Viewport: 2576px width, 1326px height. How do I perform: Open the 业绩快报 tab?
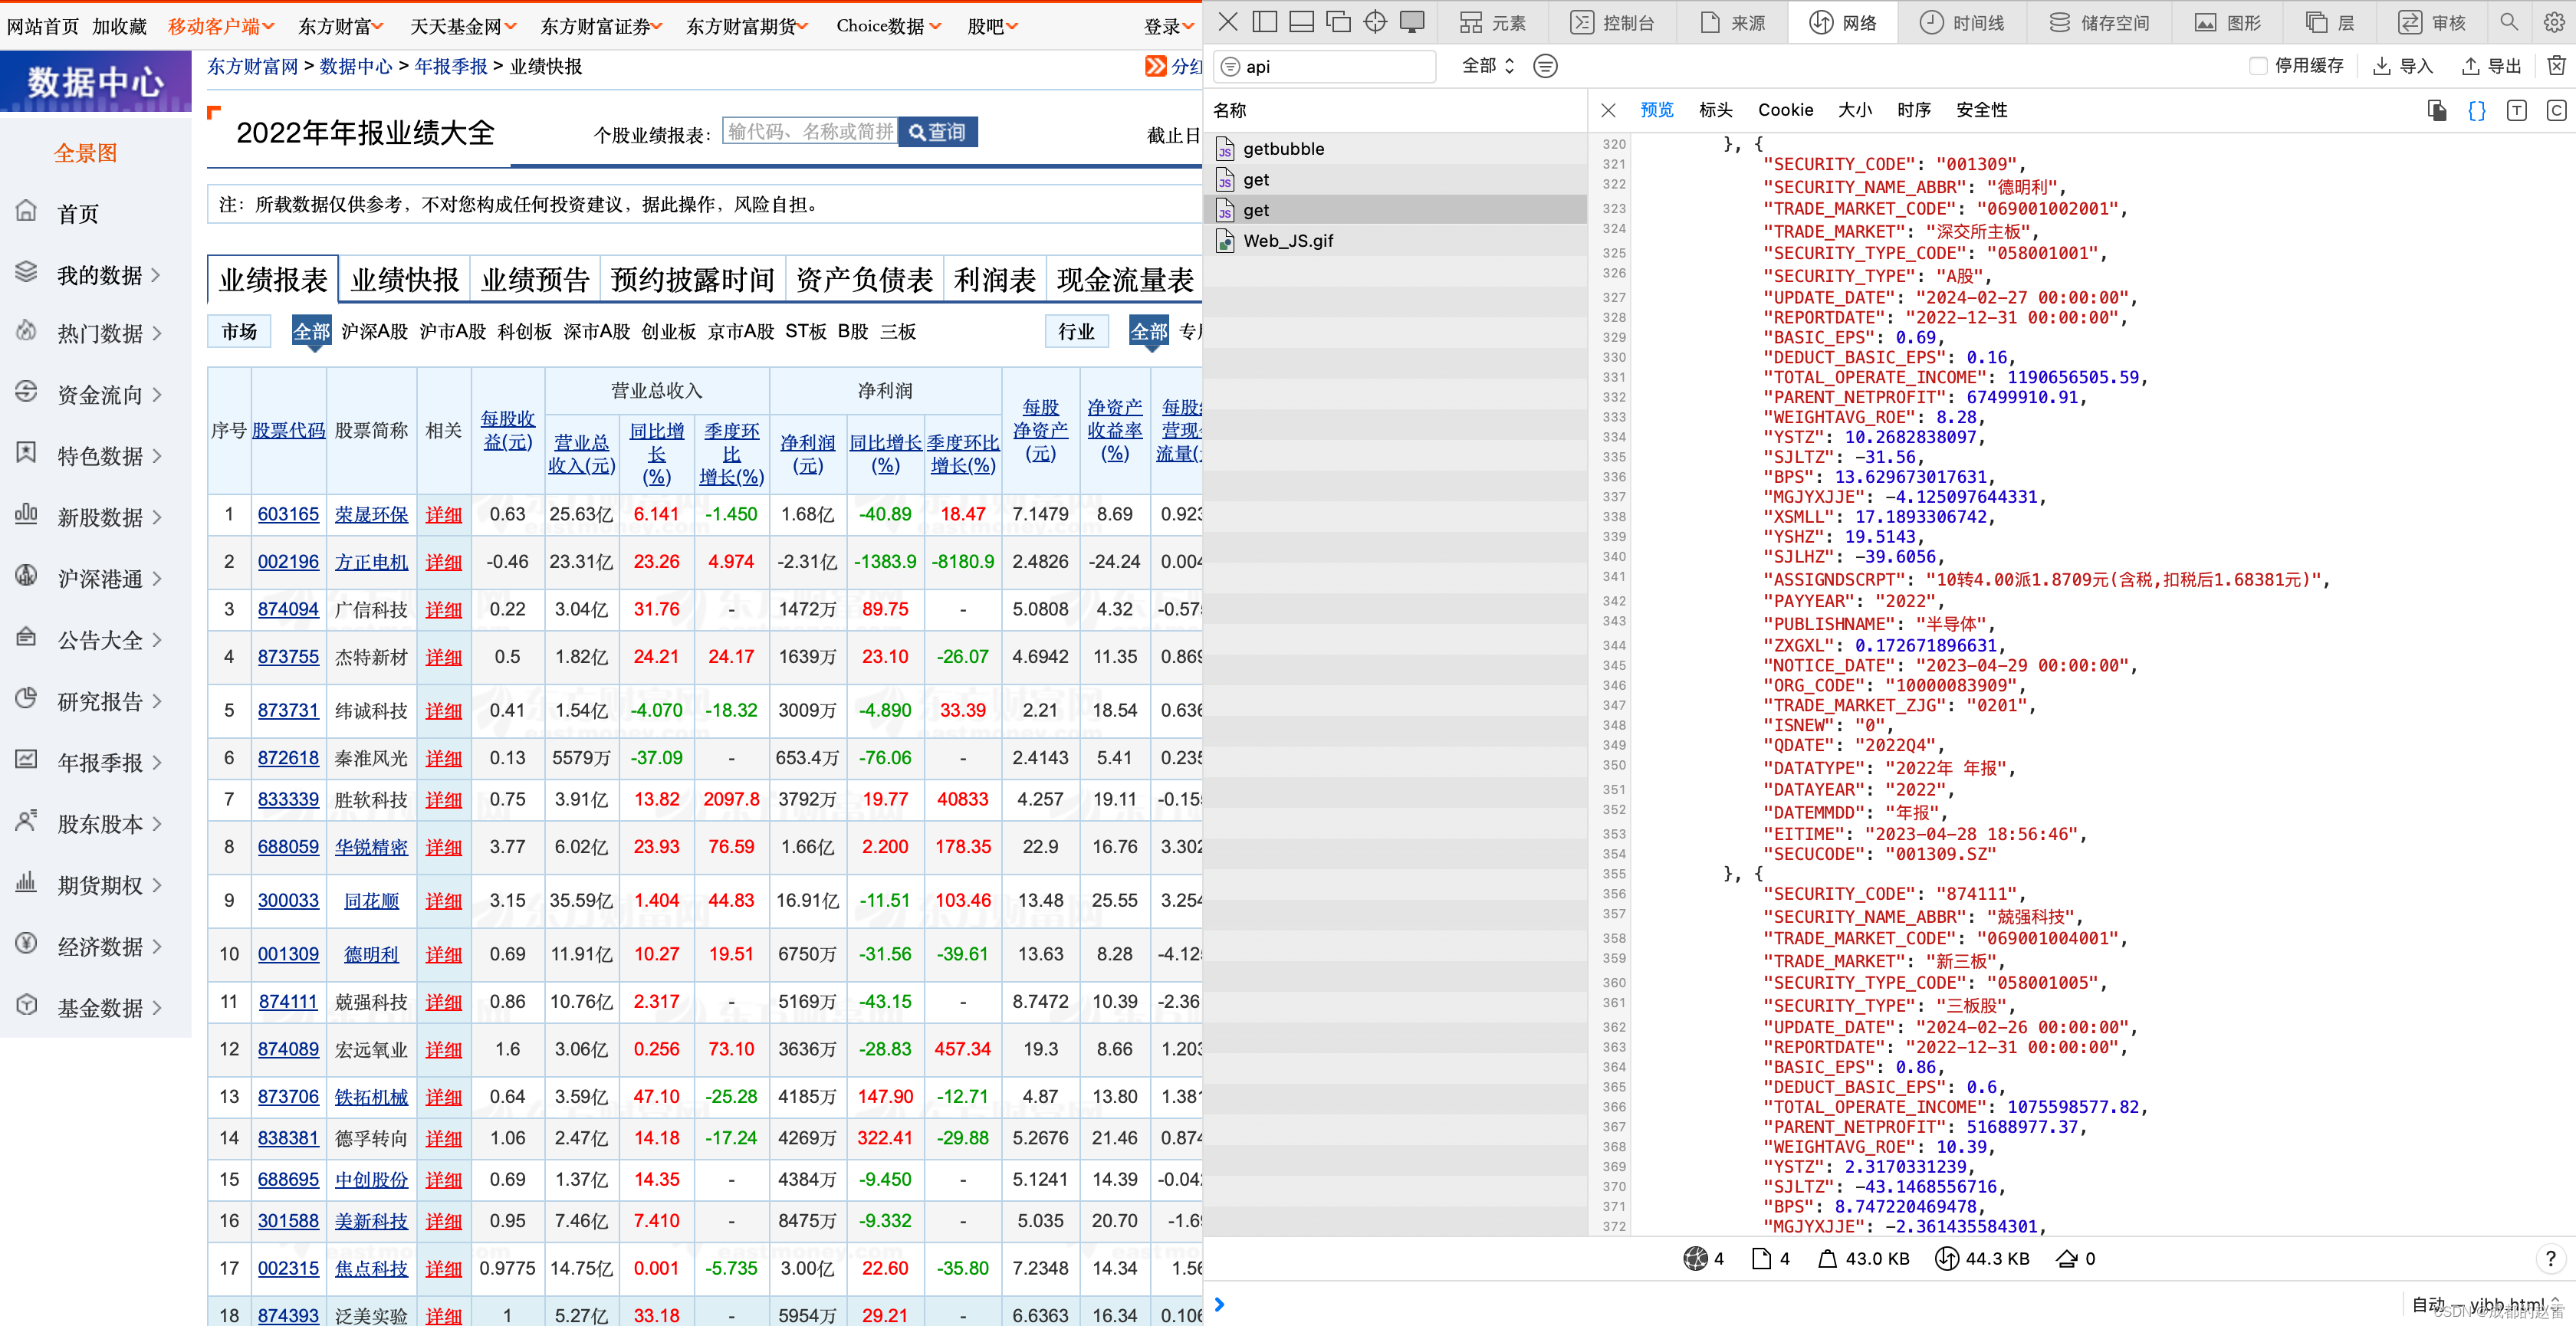[404, 279]
